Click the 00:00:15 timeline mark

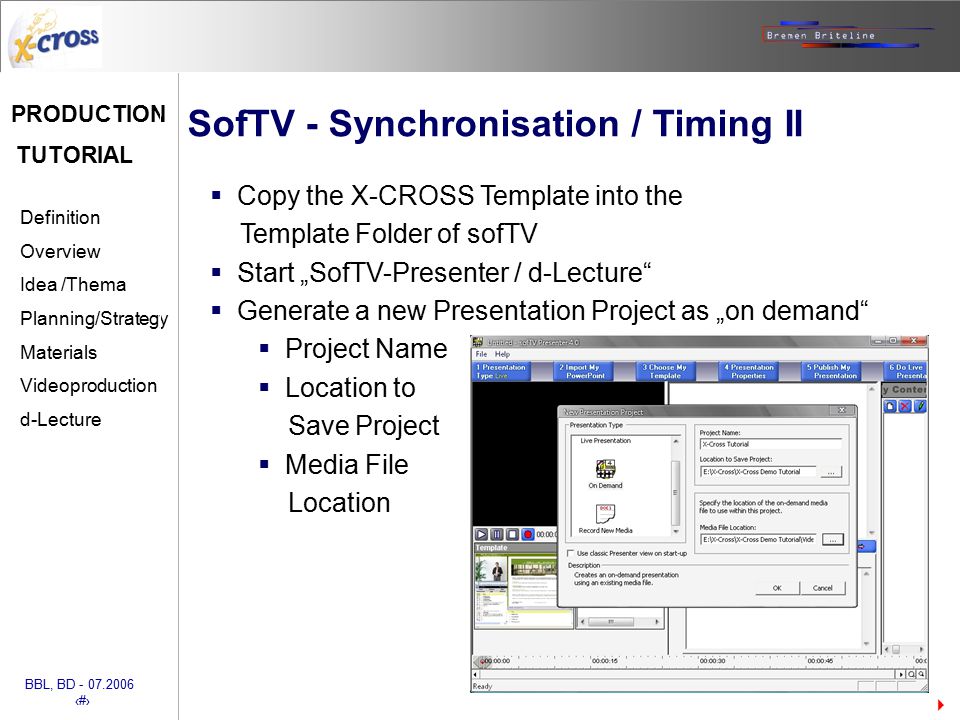(605, 661)
